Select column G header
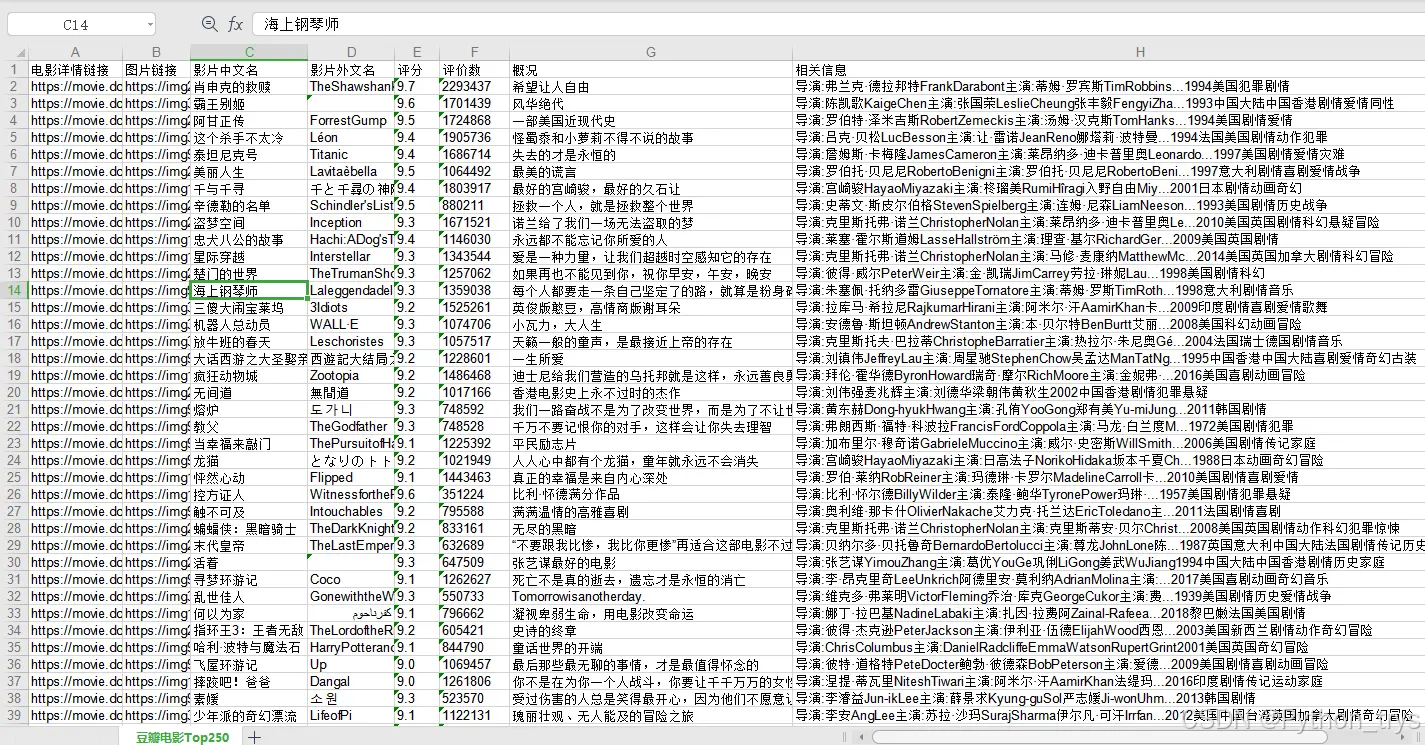This screenshot has width=1425, height=745. coord(651,52)
